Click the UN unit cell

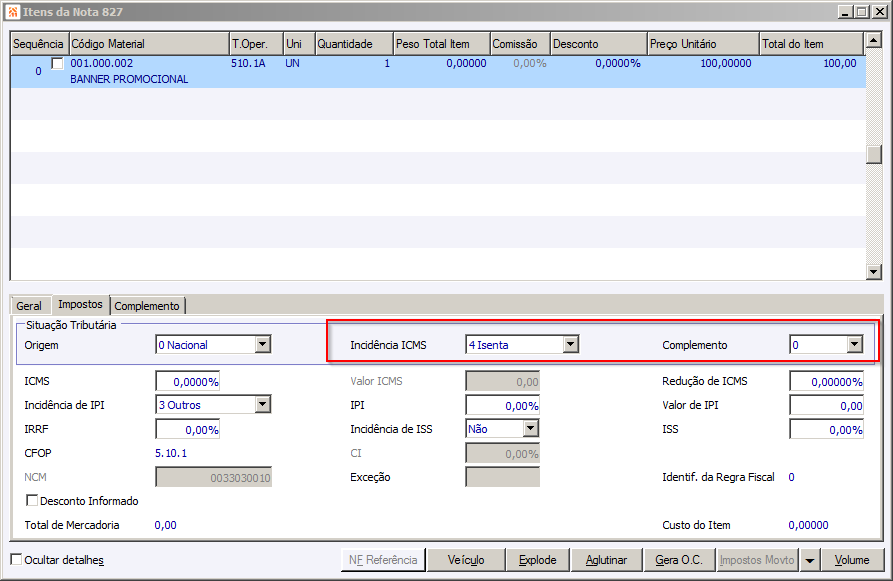292,63
